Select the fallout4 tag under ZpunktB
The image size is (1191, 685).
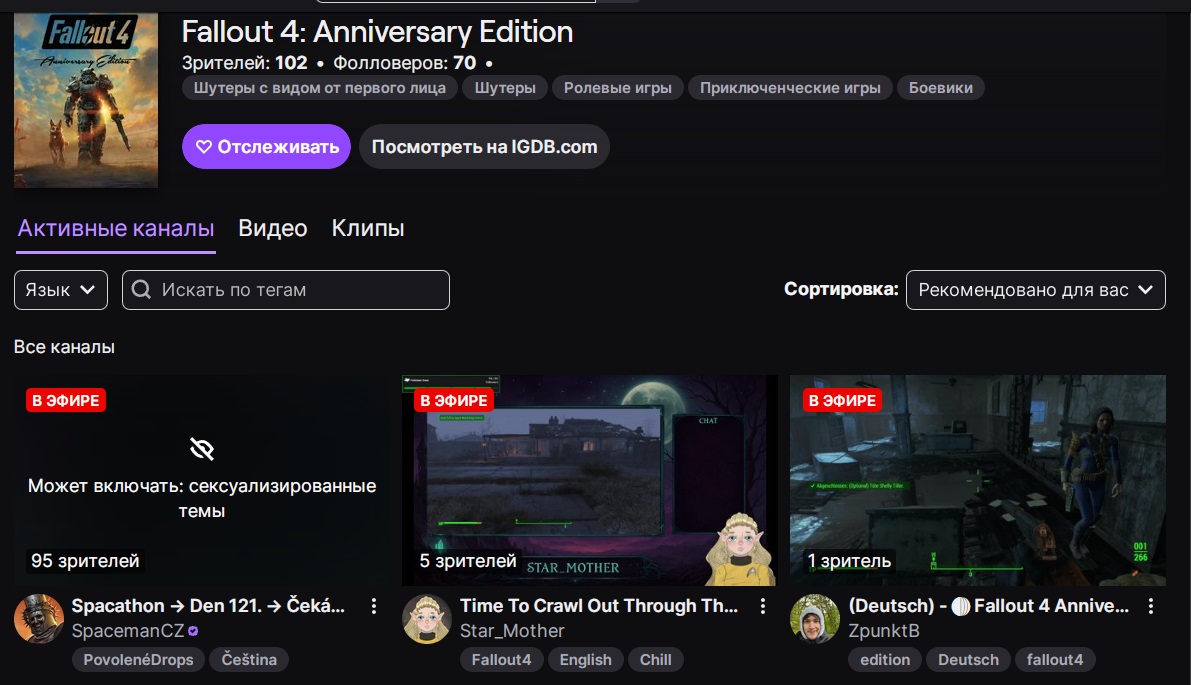[x=1055, y=660]
